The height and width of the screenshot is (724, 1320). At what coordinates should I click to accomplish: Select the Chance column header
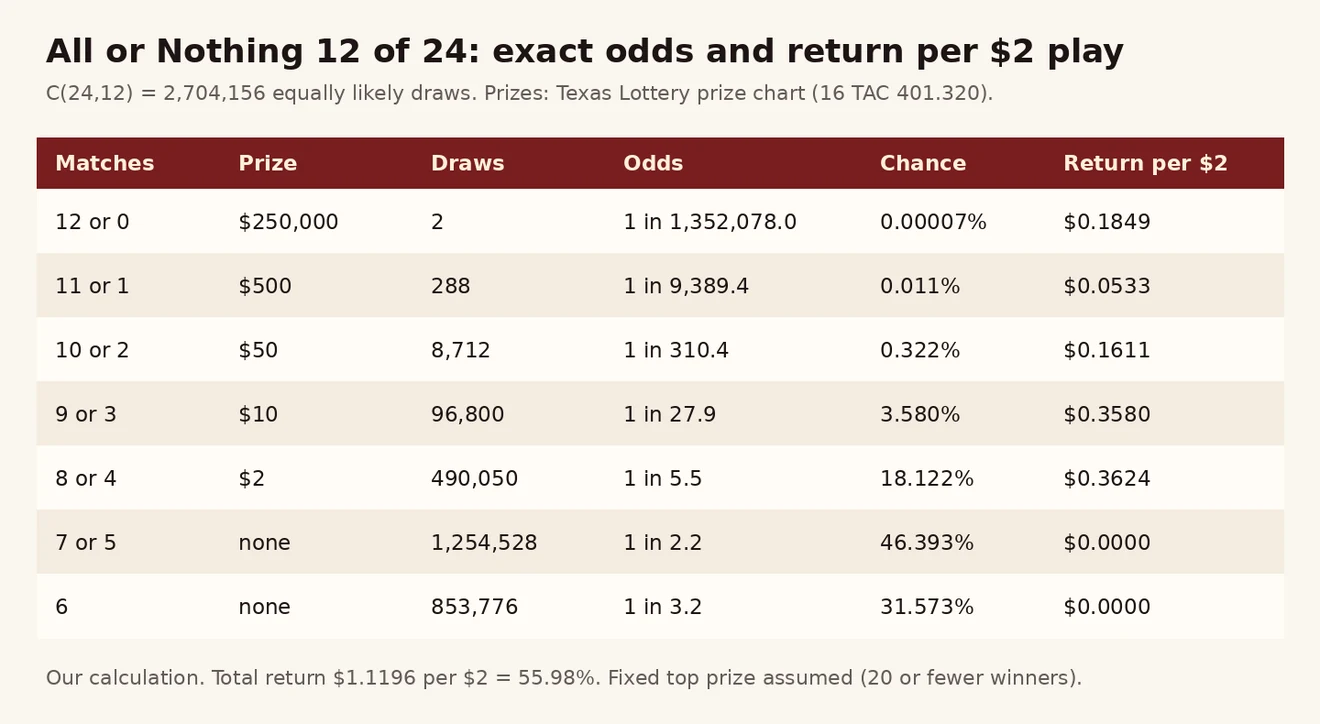click(923, 163)
